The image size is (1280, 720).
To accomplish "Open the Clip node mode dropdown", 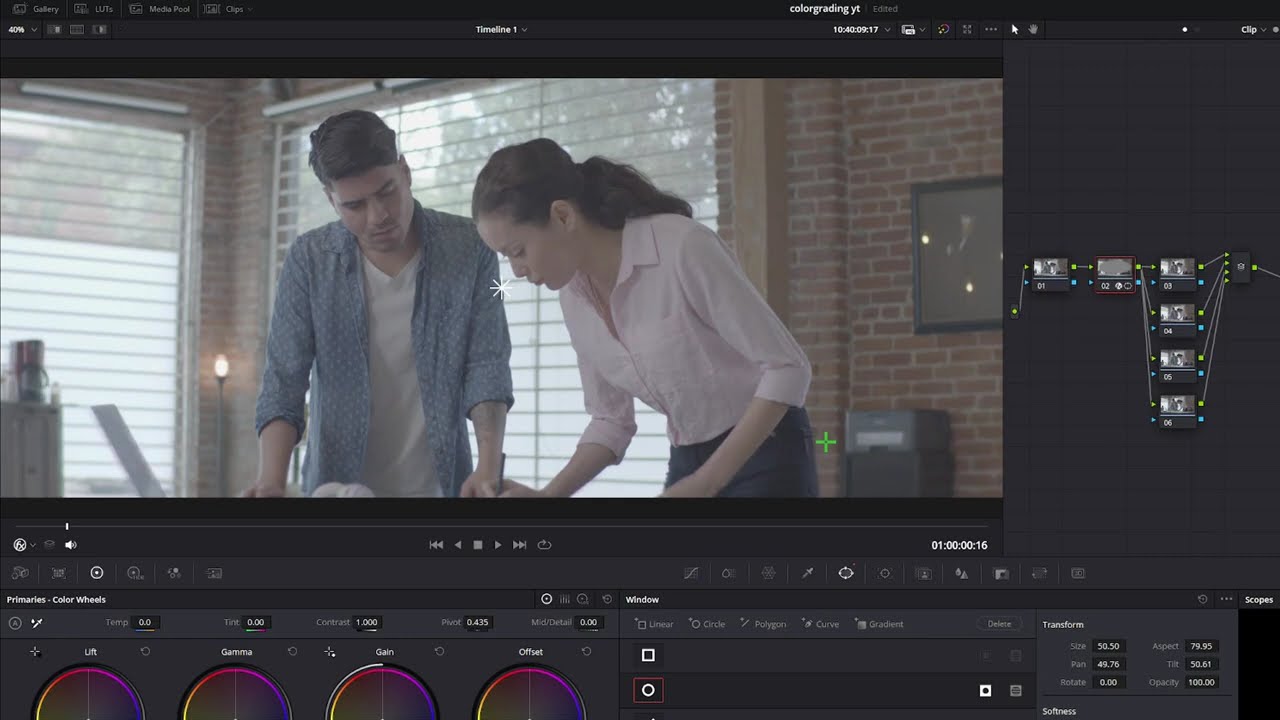I will click(x=1254, y=29).
